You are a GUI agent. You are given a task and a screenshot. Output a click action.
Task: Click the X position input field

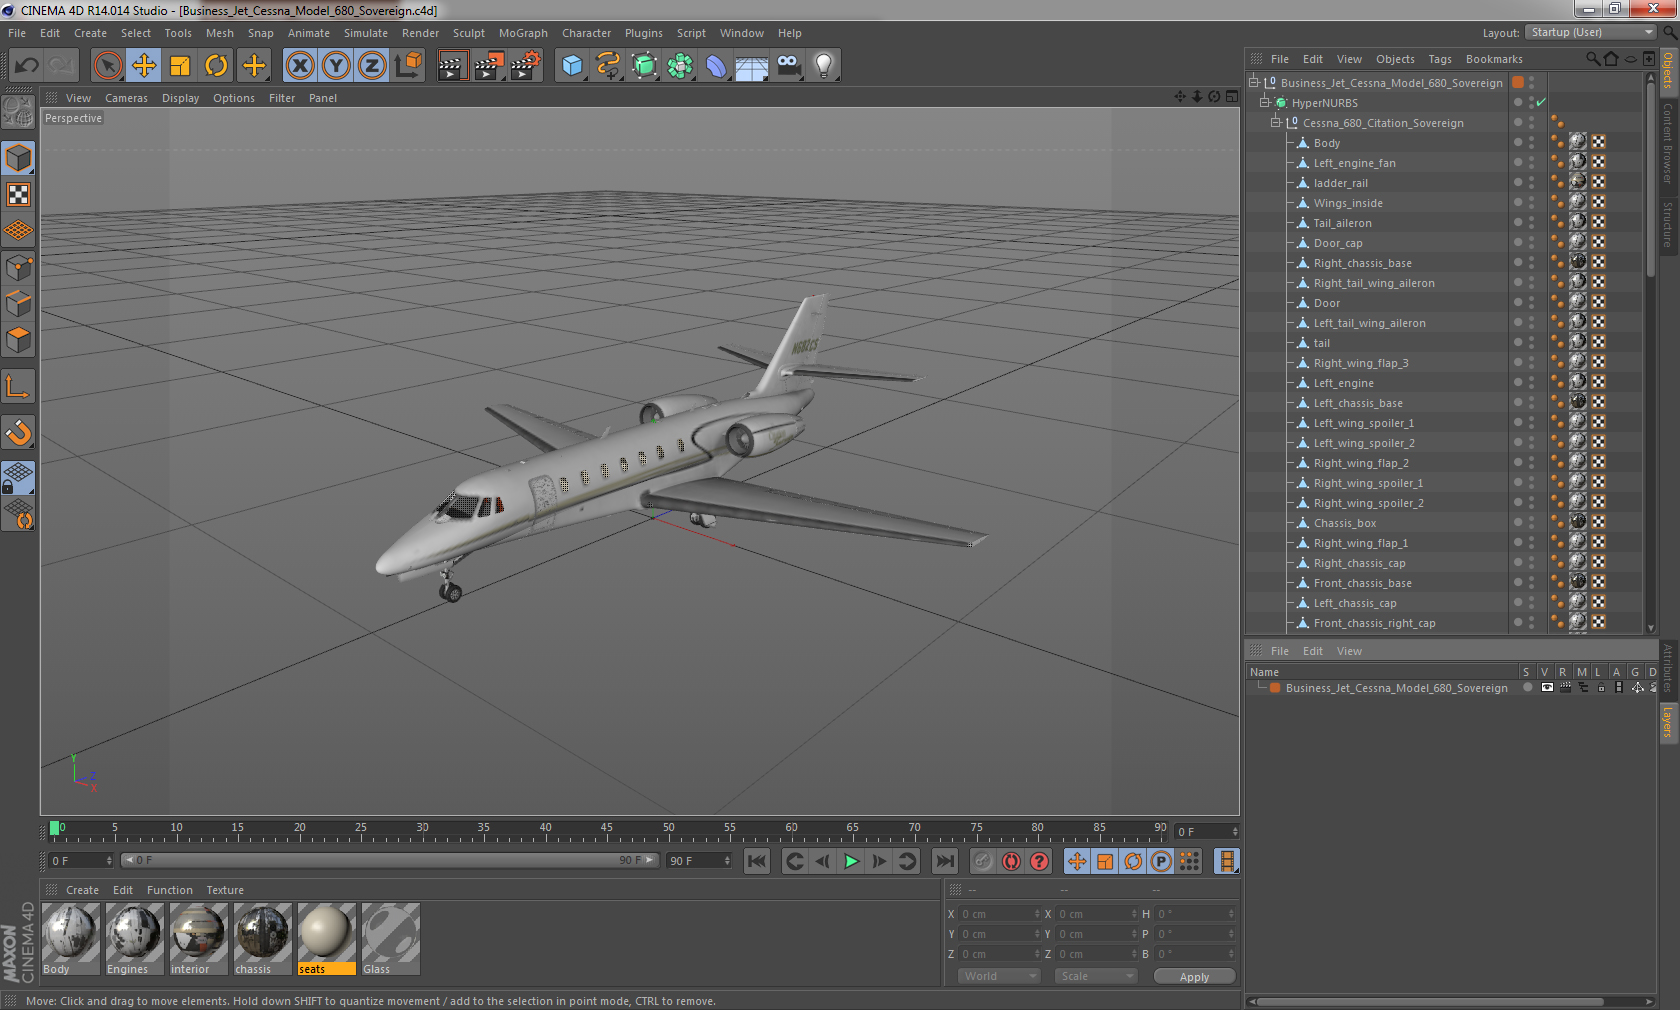point(999,914)
